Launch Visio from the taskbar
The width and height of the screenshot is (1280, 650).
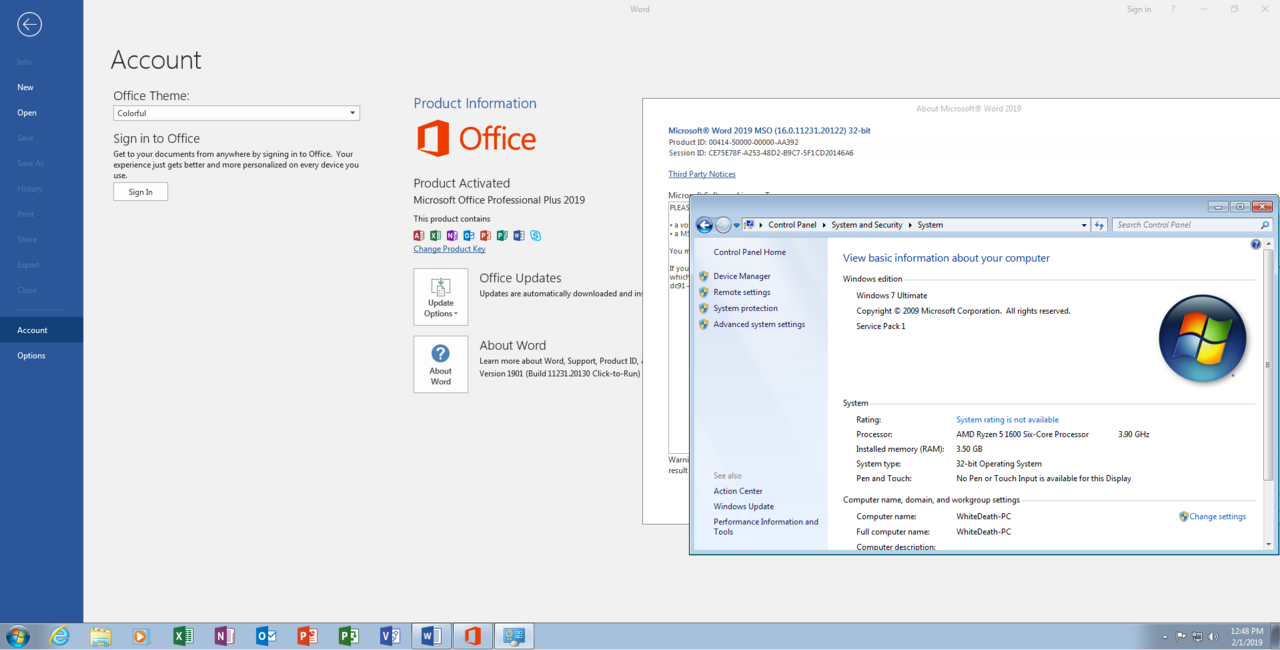click(390, 636)
